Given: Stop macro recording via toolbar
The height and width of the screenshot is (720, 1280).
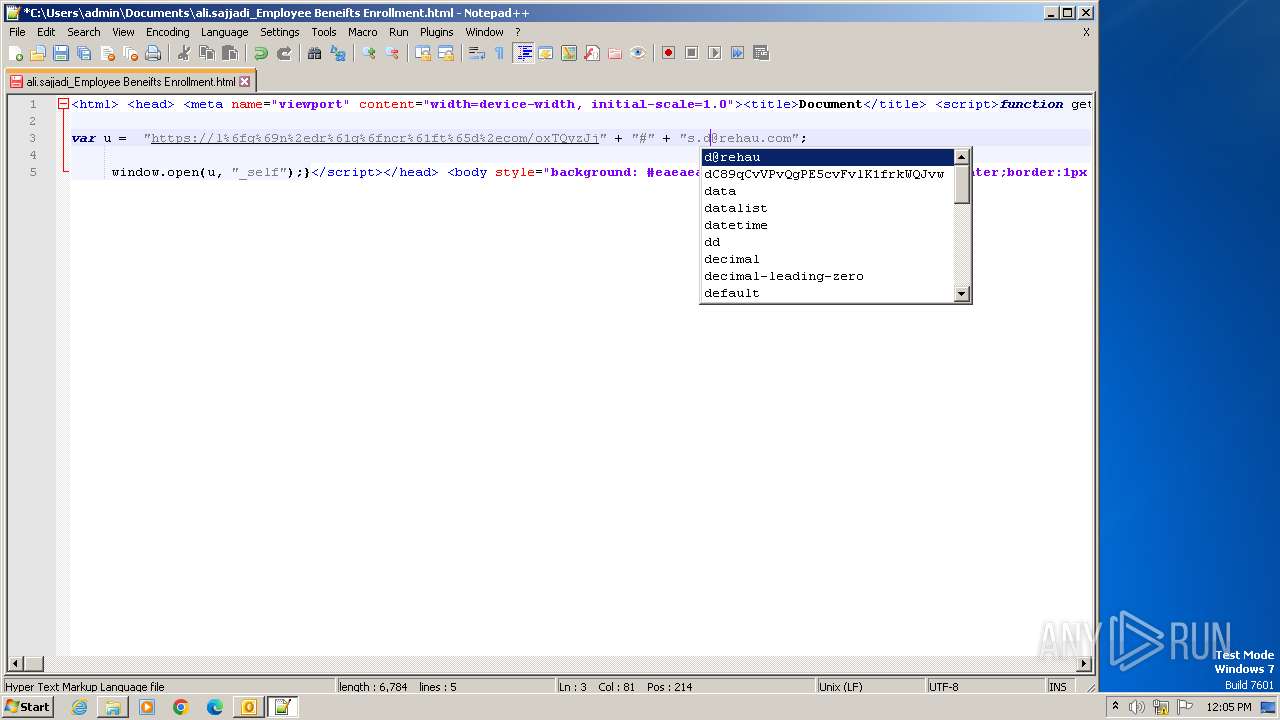Looking at the screenshot, I should 691,53.
